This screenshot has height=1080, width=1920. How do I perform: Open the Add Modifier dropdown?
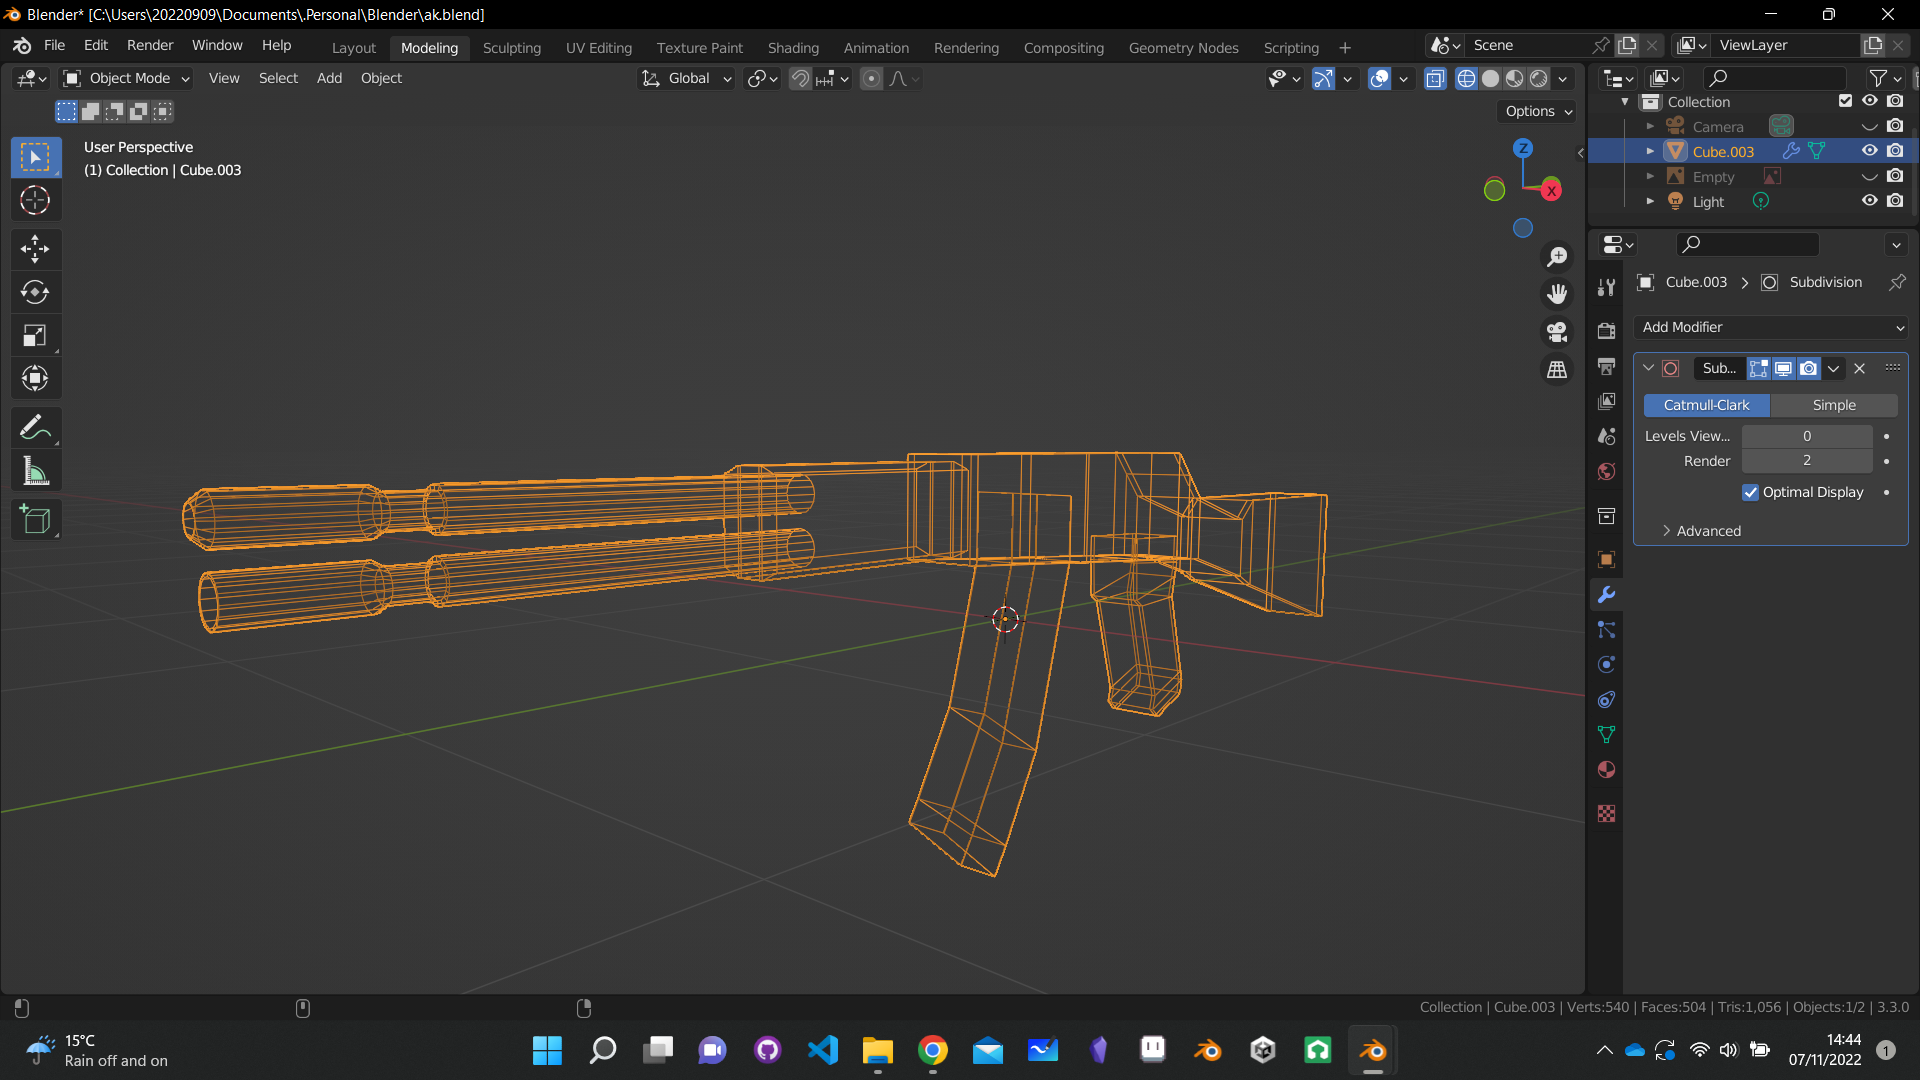pos(1771,327)
